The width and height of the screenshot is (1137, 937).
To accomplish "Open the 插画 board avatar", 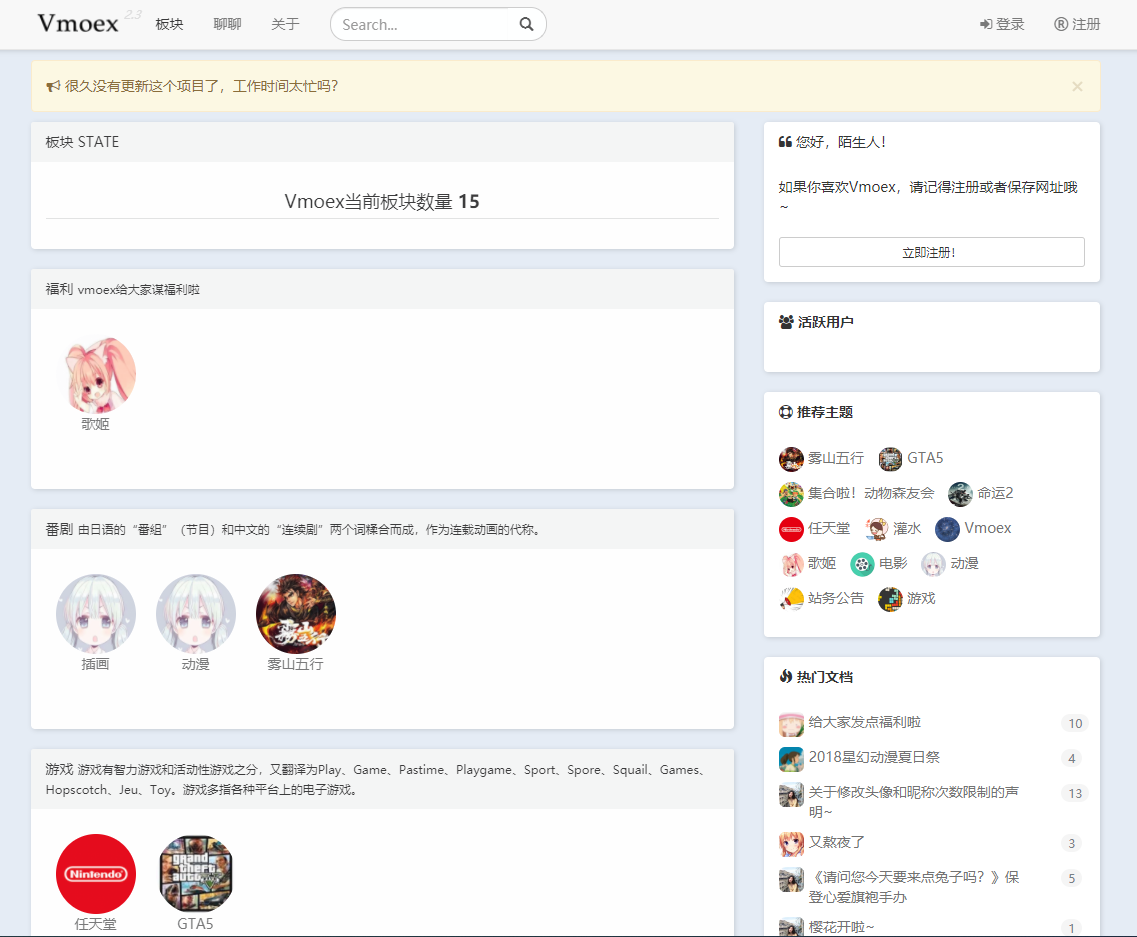I will pyautogui.click(x=96, y=614).
